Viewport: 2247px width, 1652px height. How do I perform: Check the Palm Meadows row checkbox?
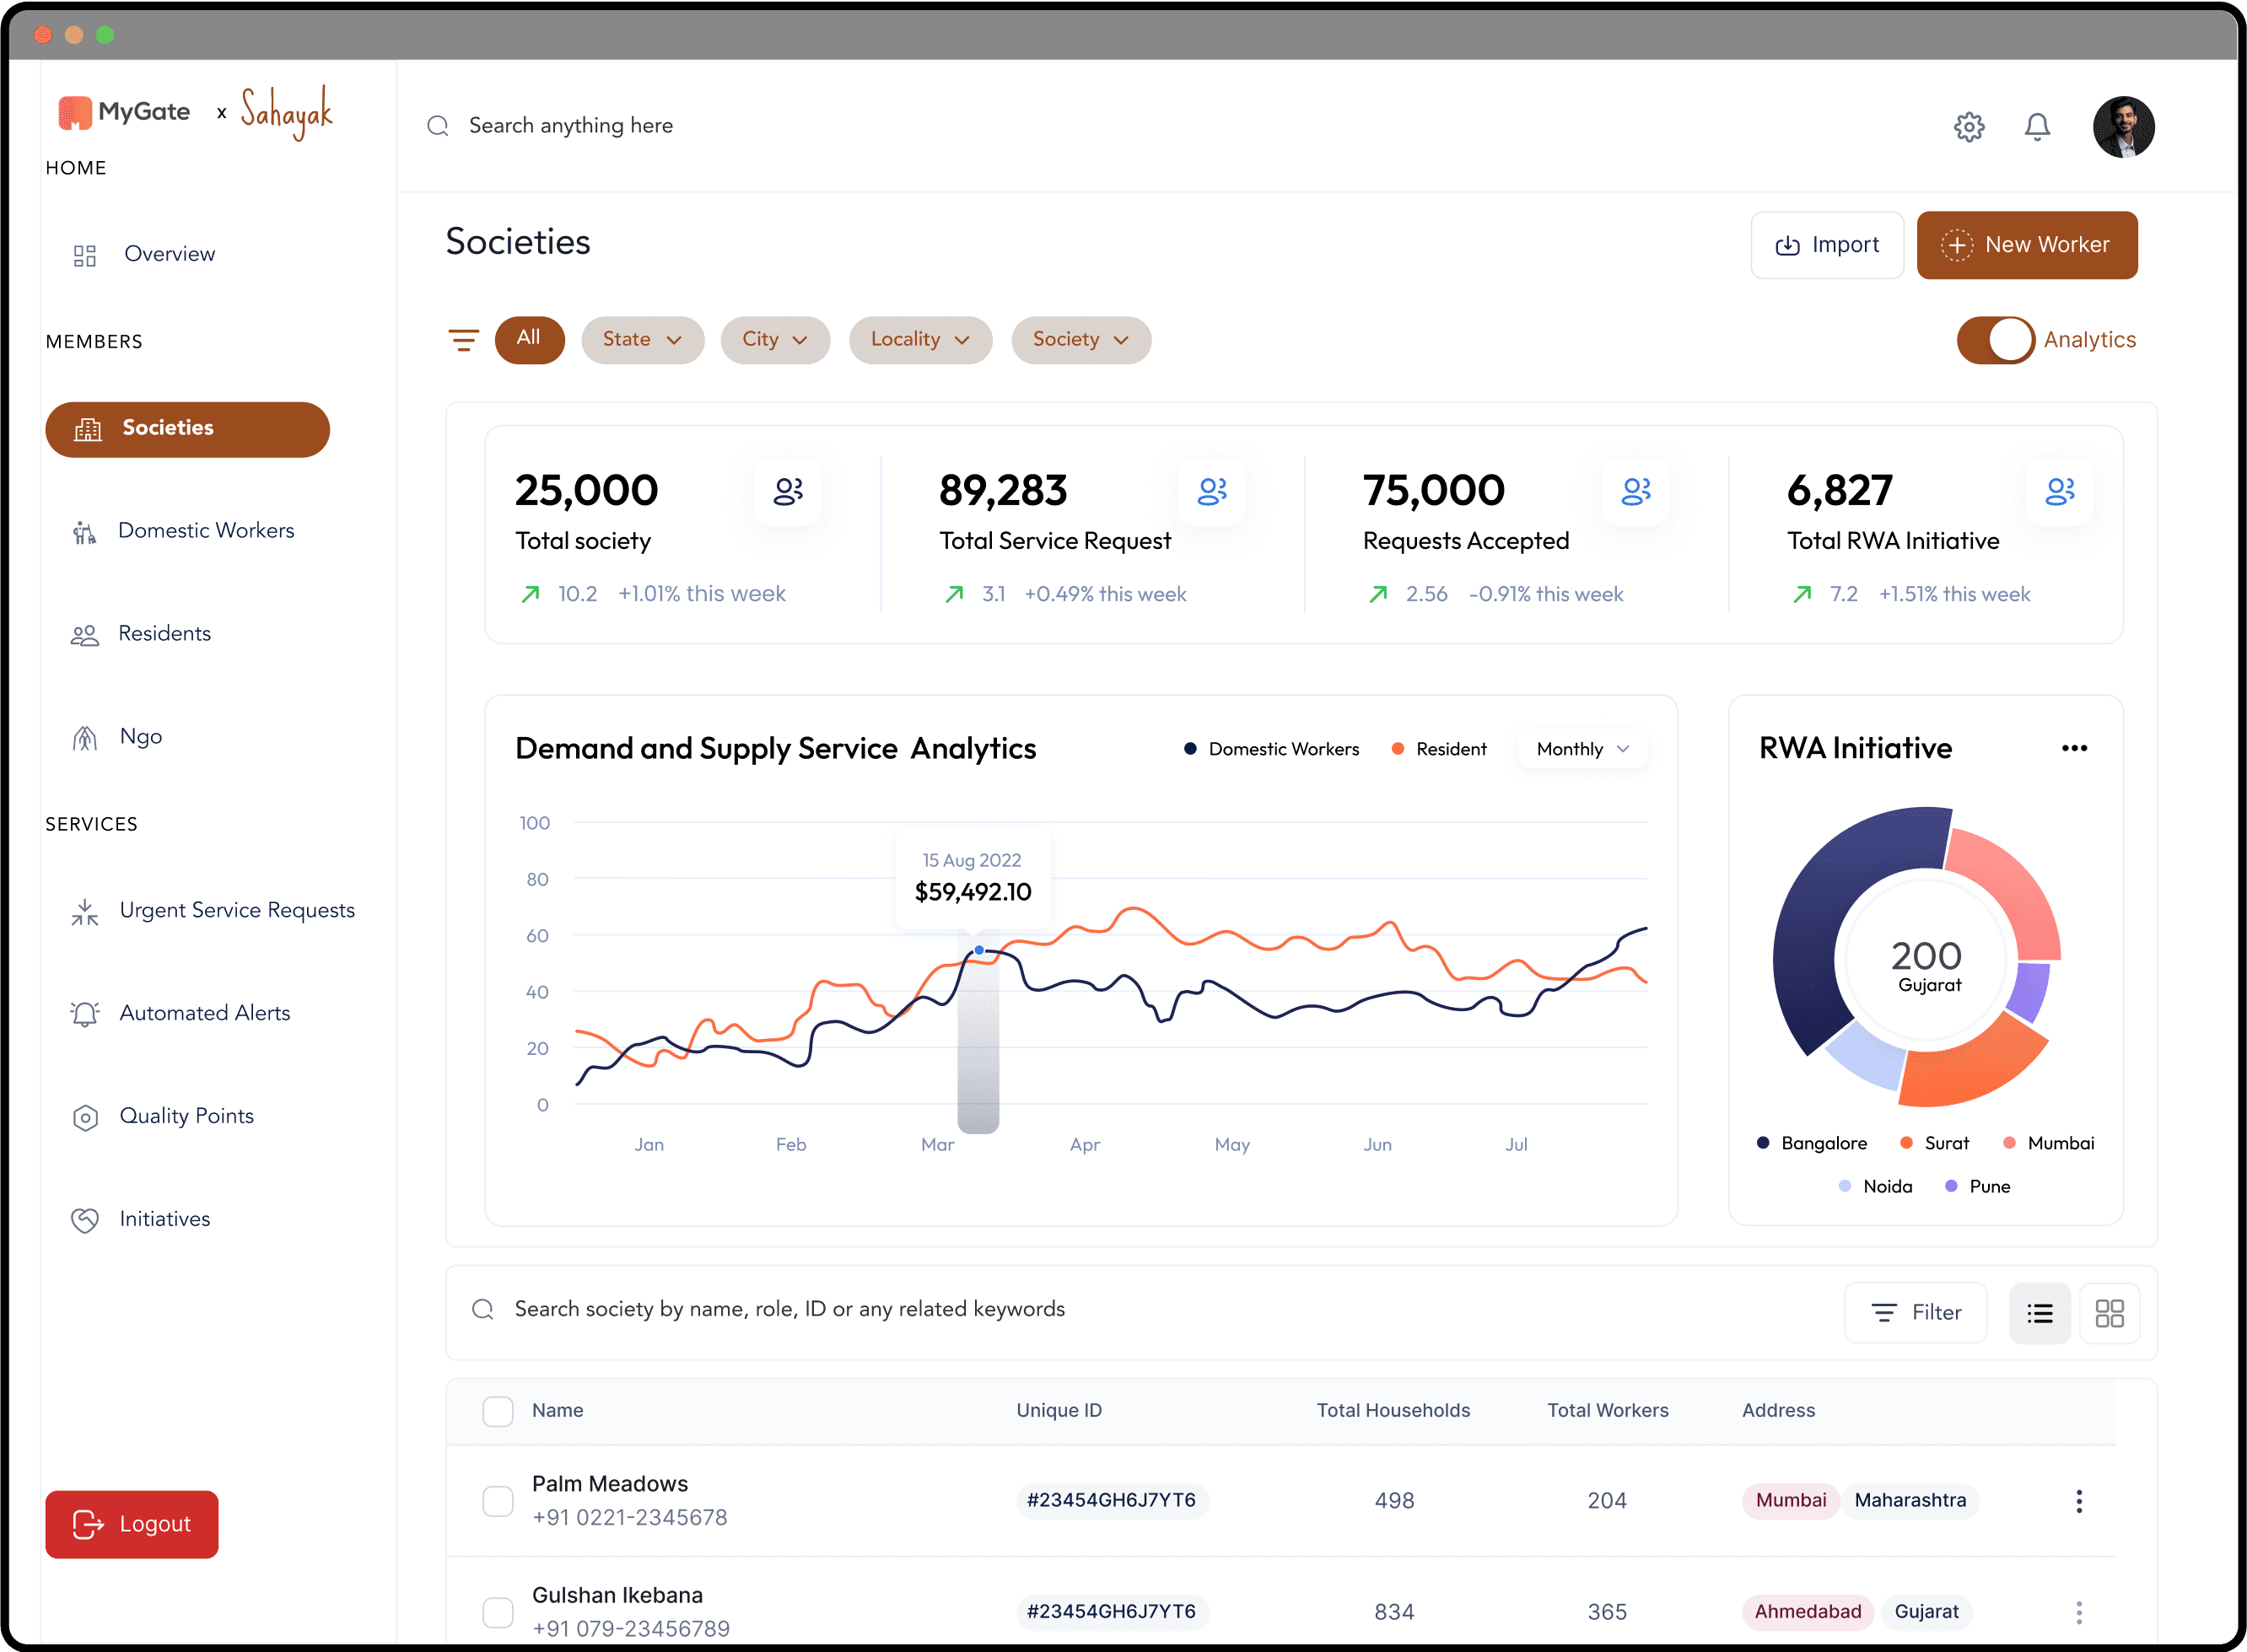coord(498,1500)
